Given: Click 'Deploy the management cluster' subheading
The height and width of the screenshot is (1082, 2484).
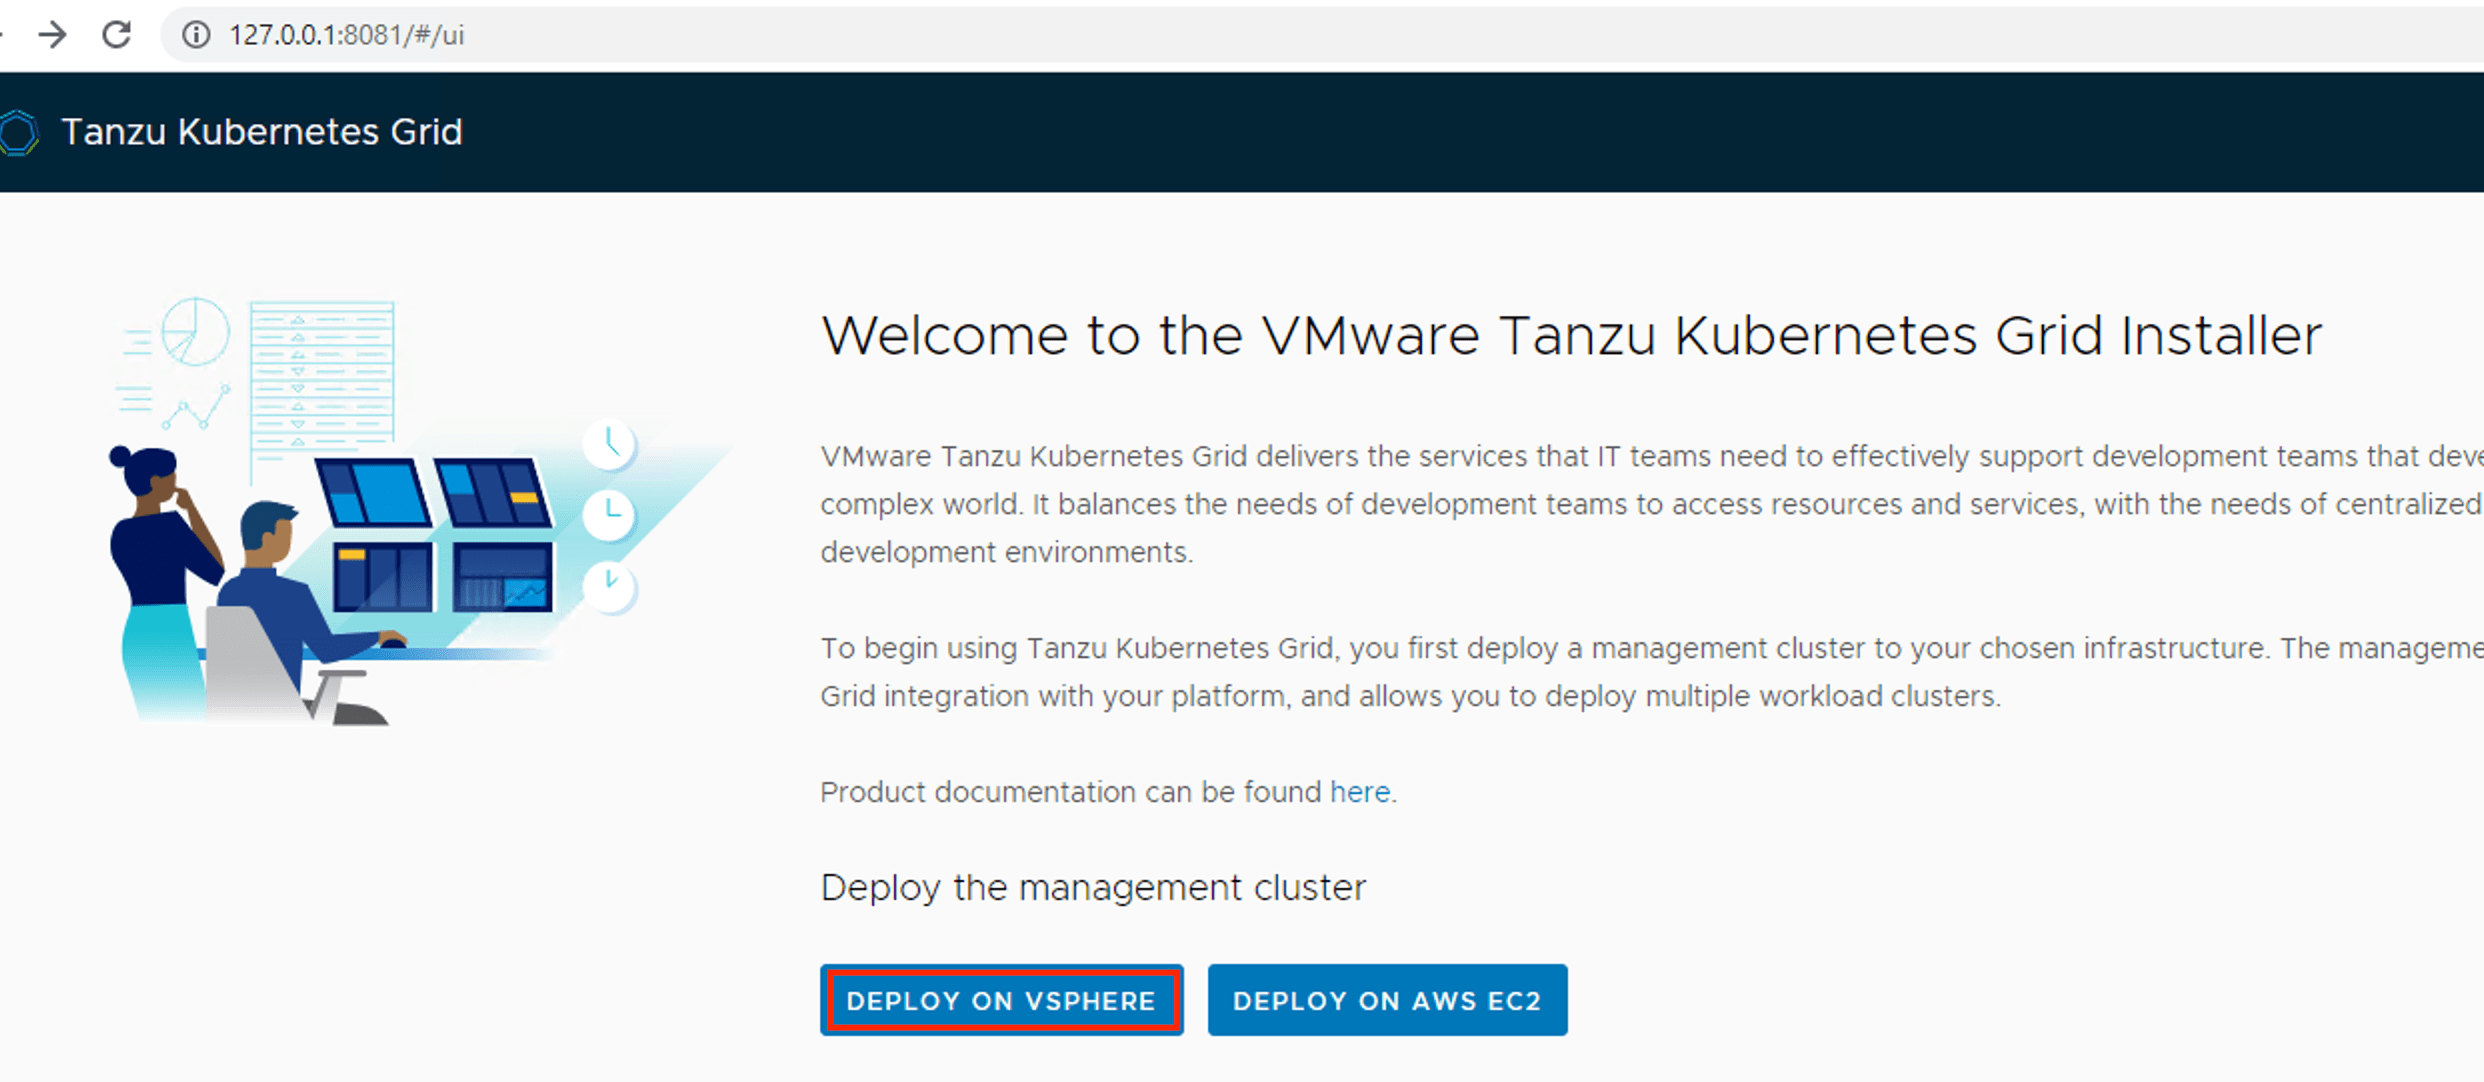Looking at the screenshot, I should (1093, 888).
